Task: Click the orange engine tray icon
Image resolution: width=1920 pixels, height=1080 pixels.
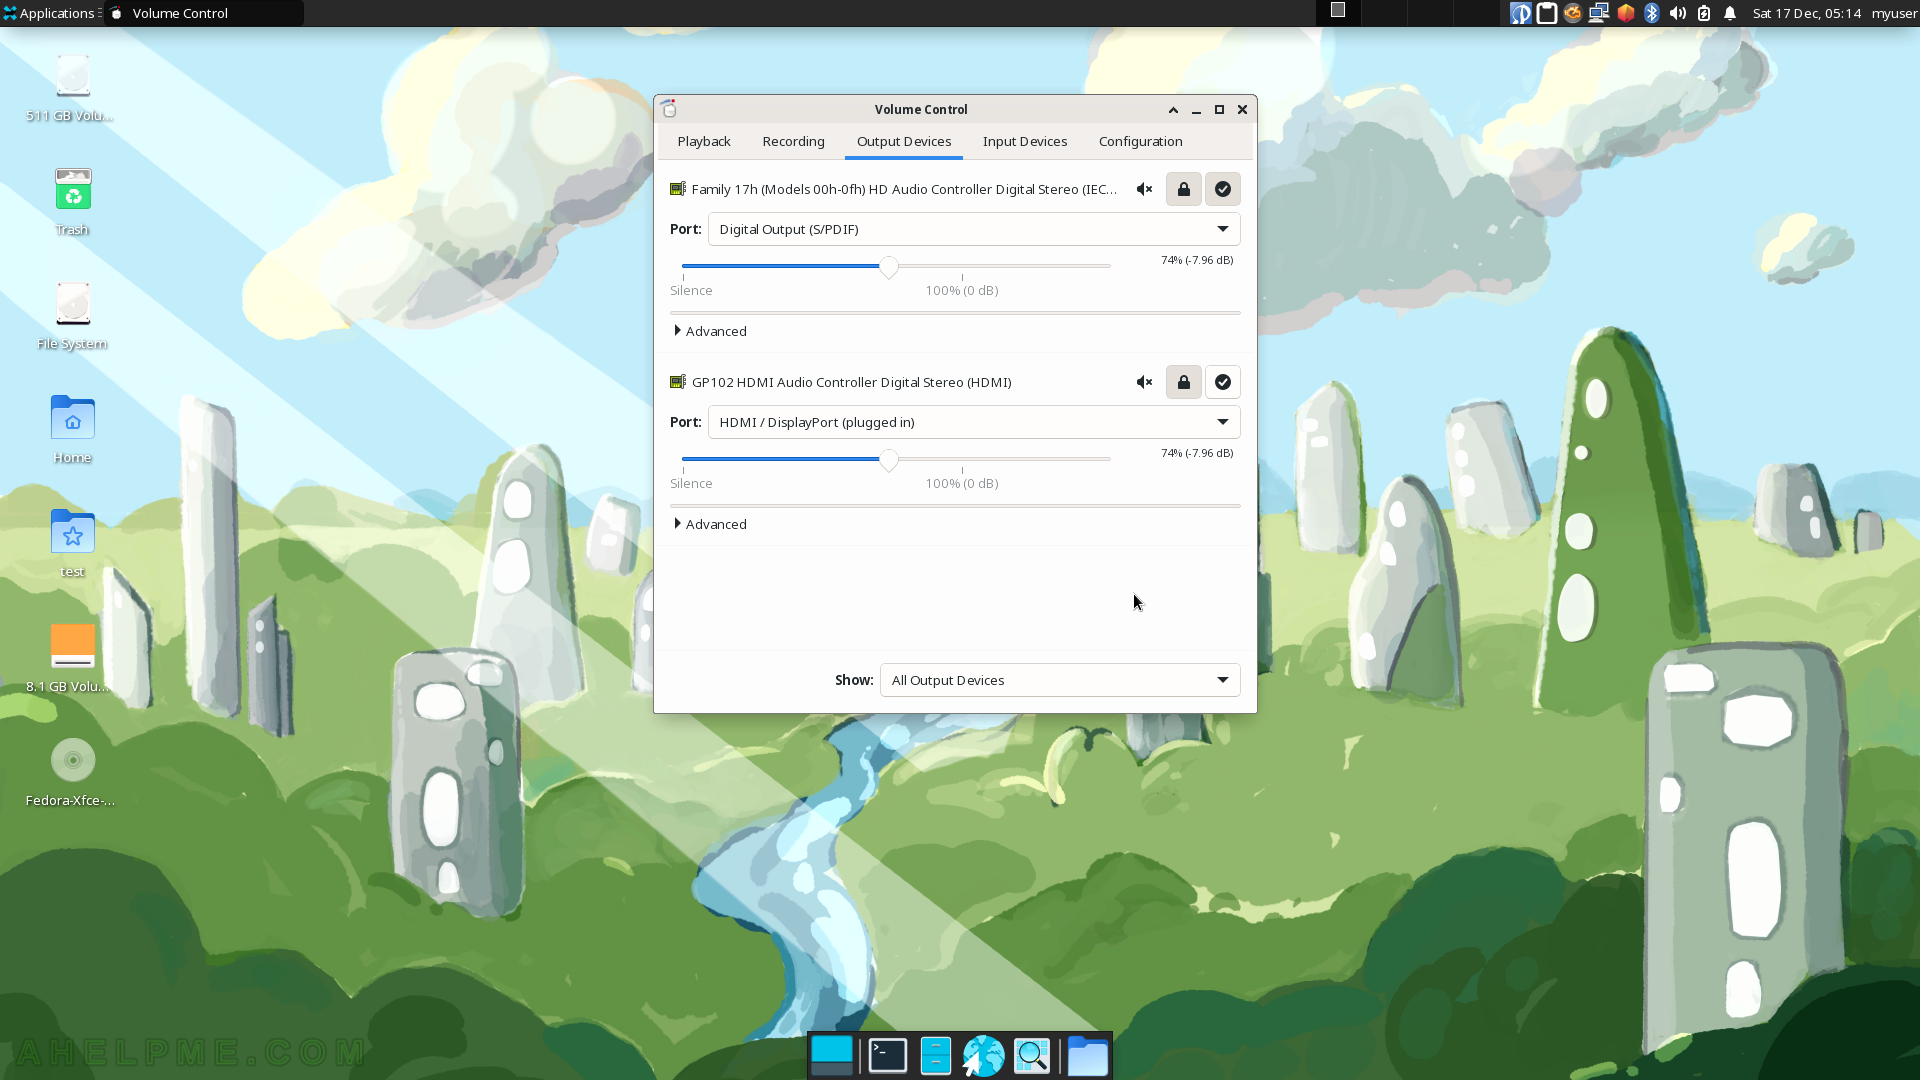Action: 1573,13
